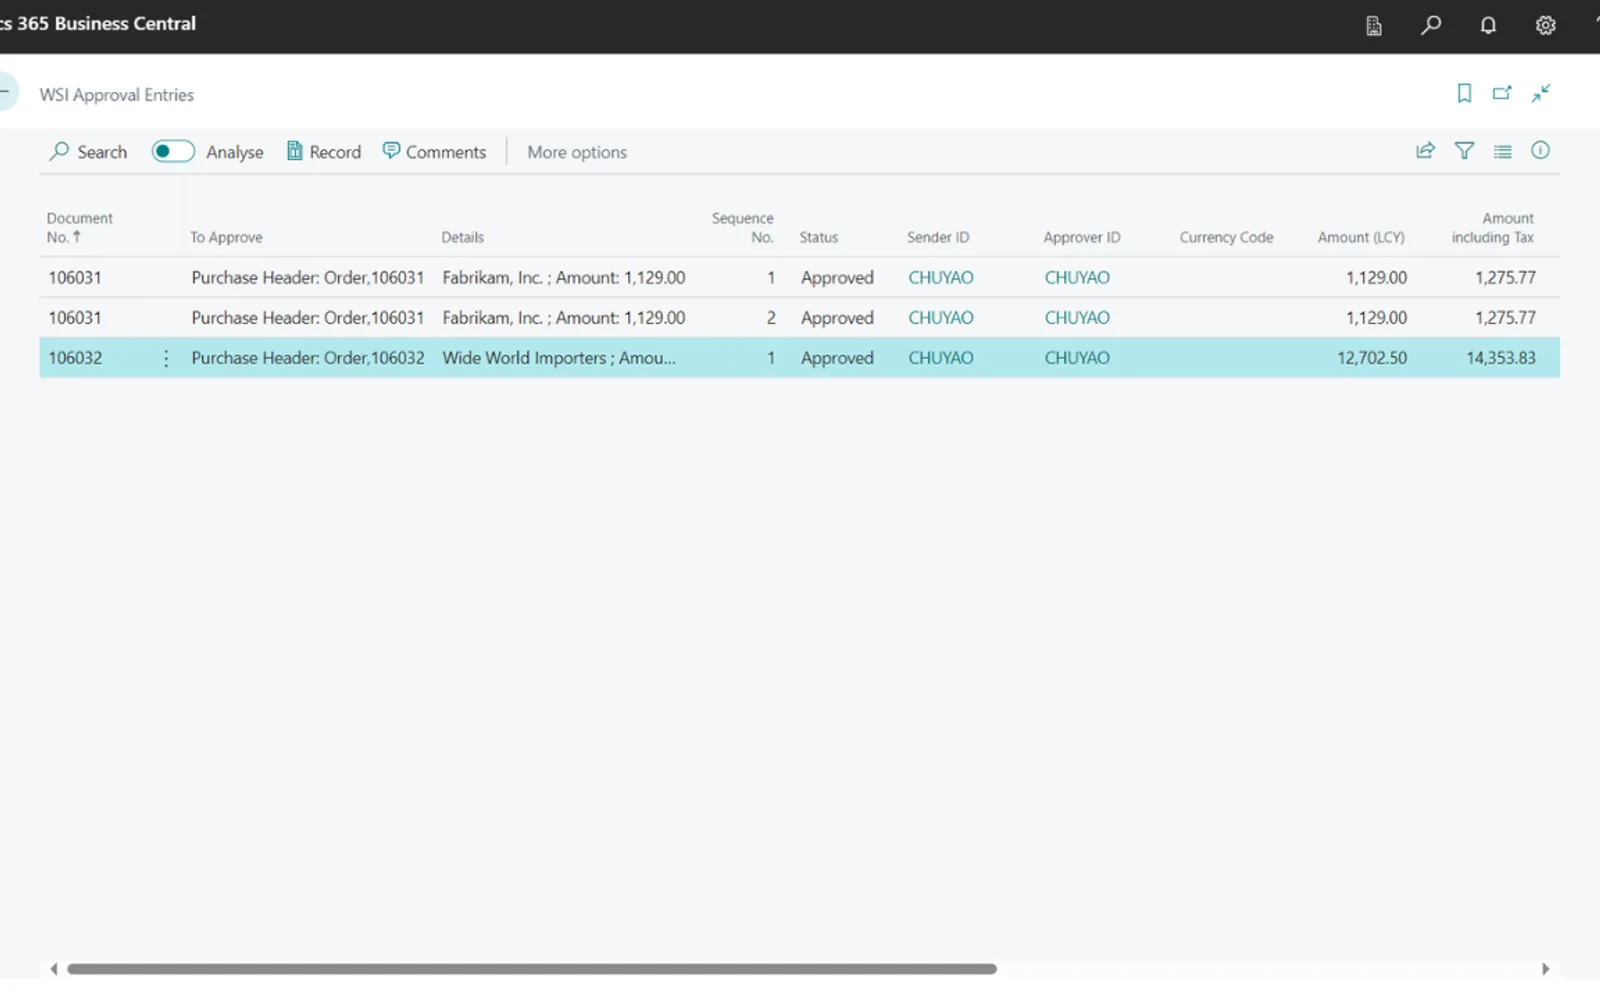
Task: Open the To Approve column header menu
Action: tap(226, 238)
